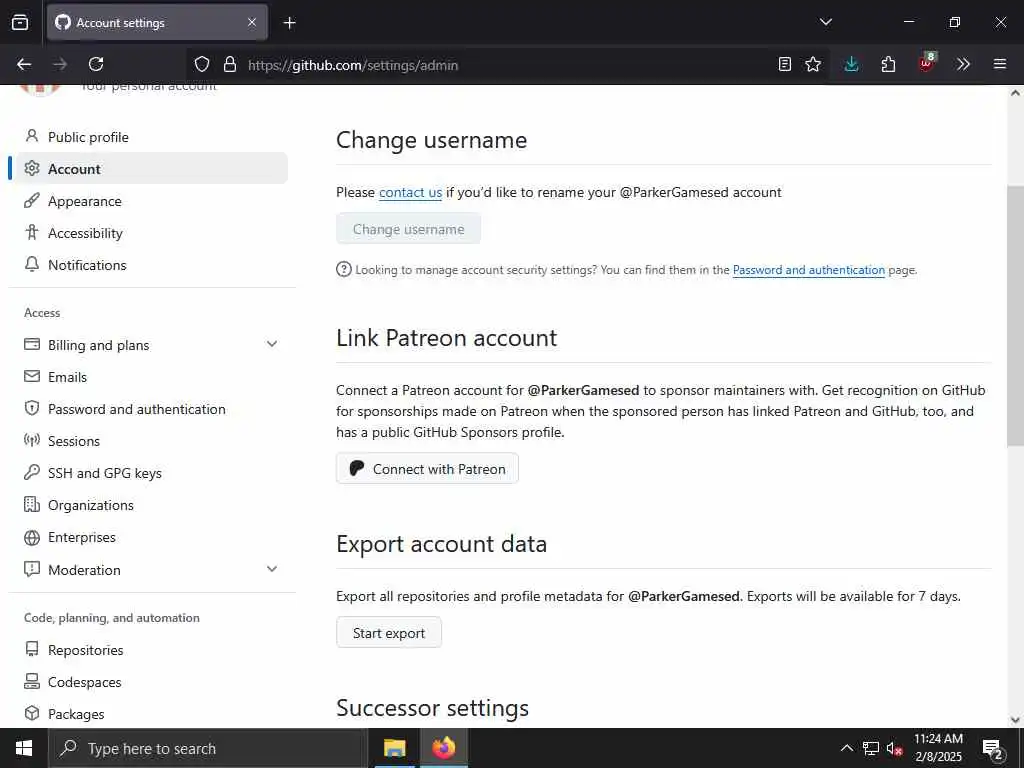Screen dimensions: 1024x768
Task: Show more toolbar tools chevron
Action: [x=963, y=64]
